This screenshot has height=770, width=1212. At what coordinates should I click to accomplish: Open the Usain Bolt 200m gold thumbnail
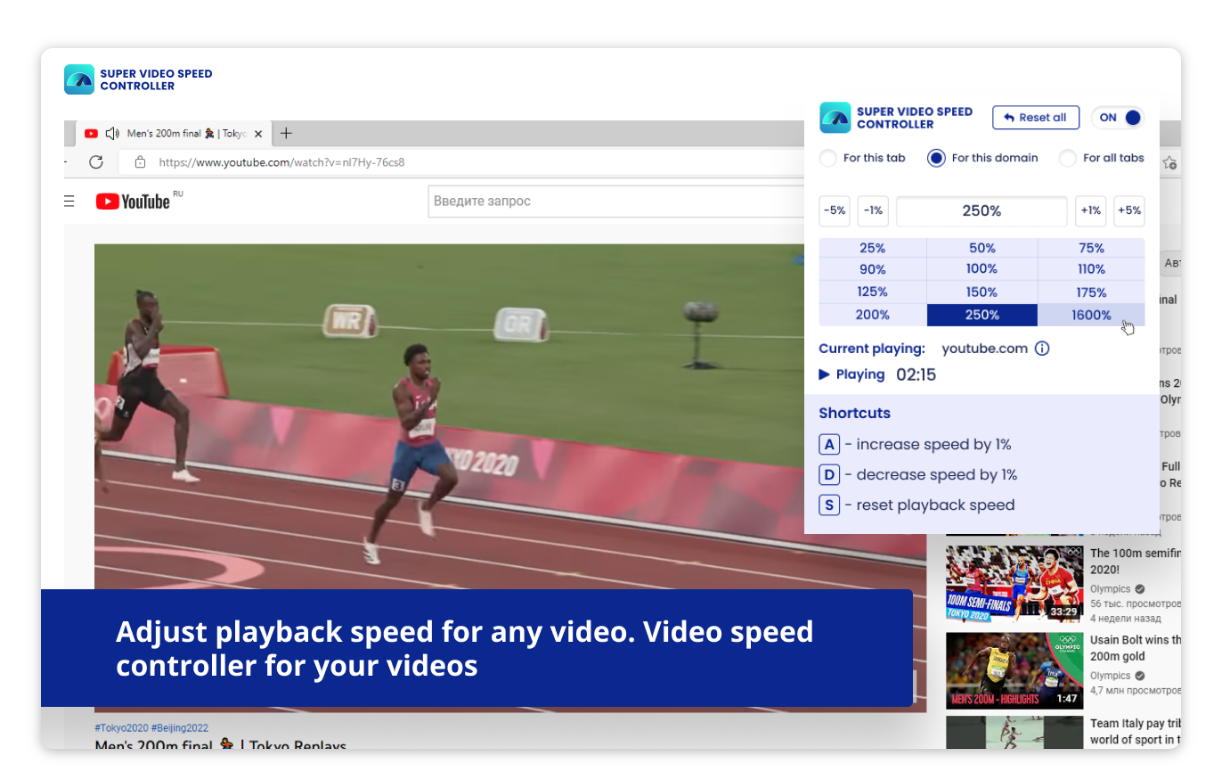coord(1014,670)
